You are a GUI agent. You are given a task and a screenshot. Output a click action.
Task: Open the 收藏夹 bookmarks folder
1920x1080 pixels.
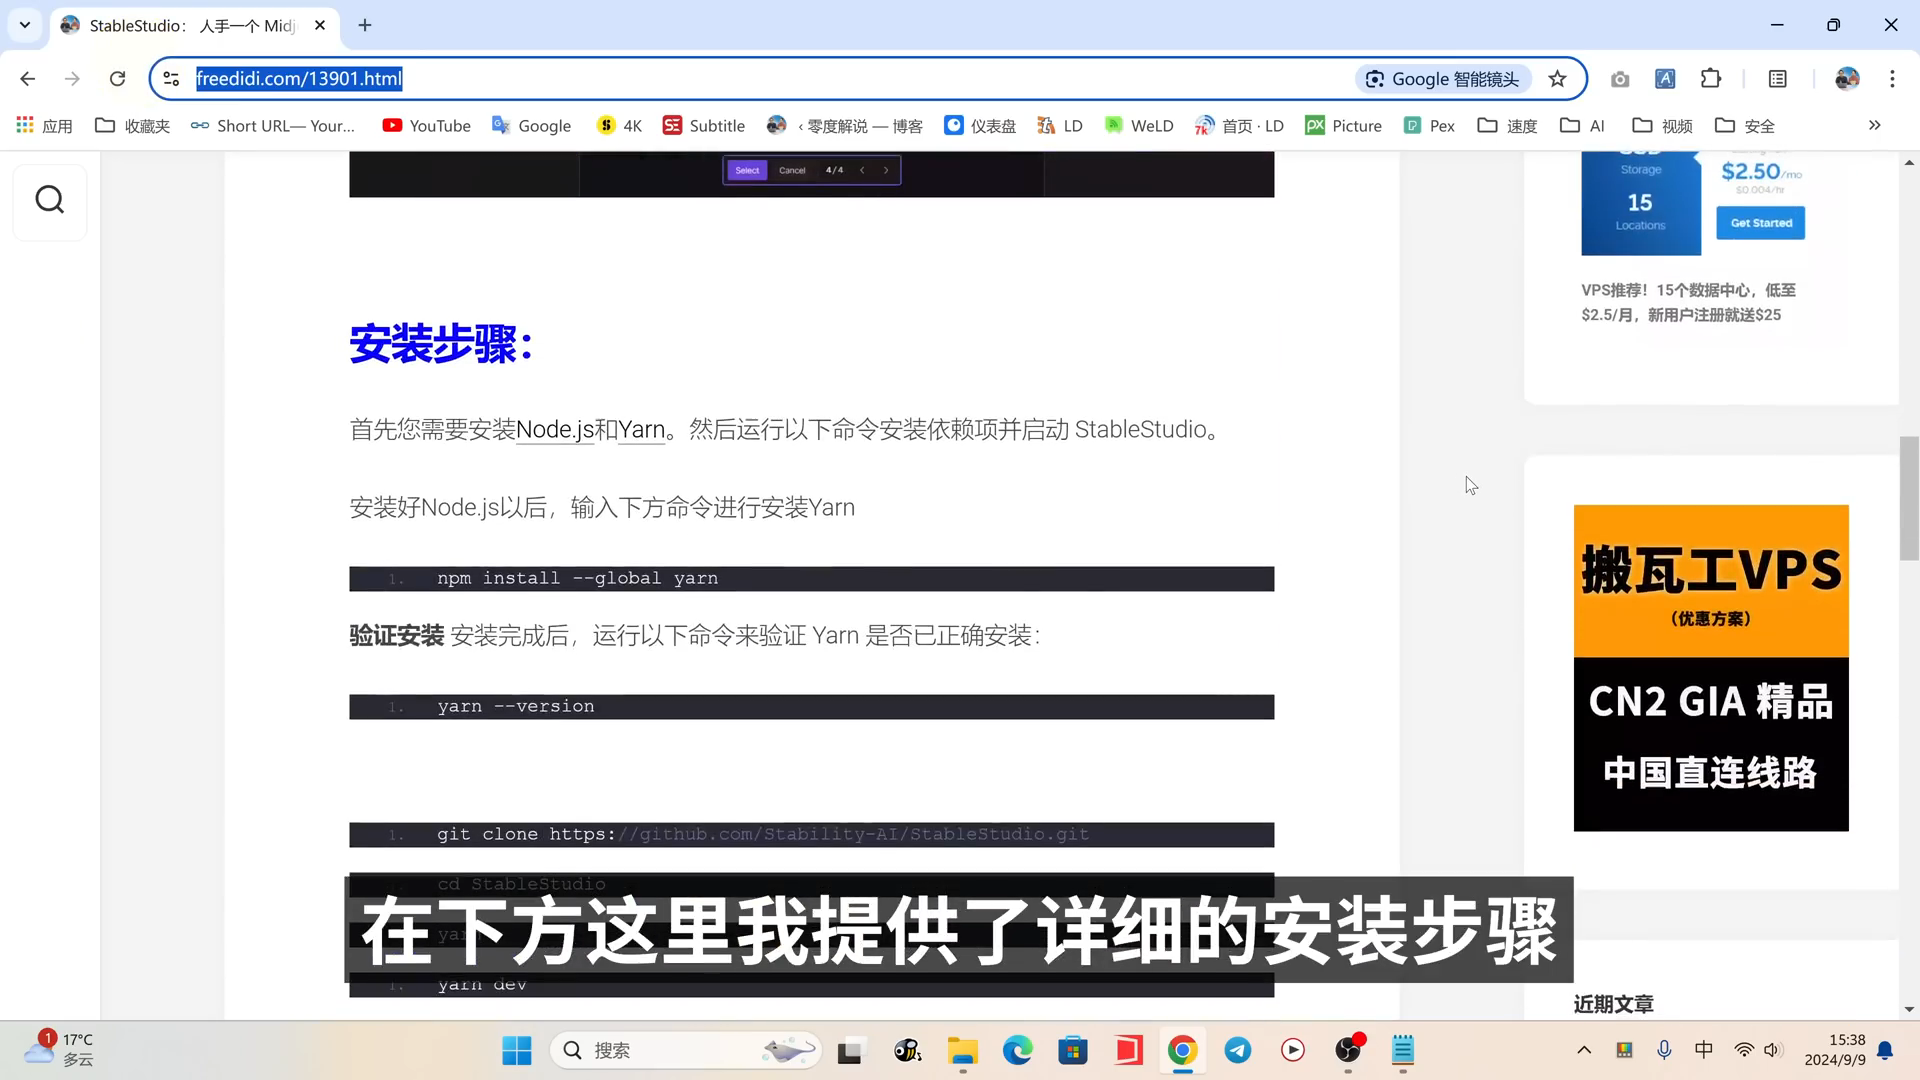coord(132,125)
